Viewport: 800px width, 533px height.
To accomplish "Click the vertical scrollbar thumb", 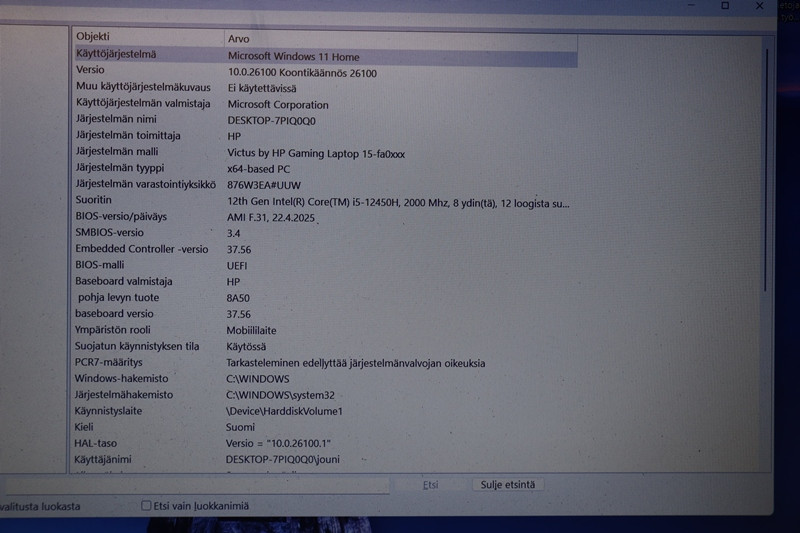I will click(x=765, y=169).
